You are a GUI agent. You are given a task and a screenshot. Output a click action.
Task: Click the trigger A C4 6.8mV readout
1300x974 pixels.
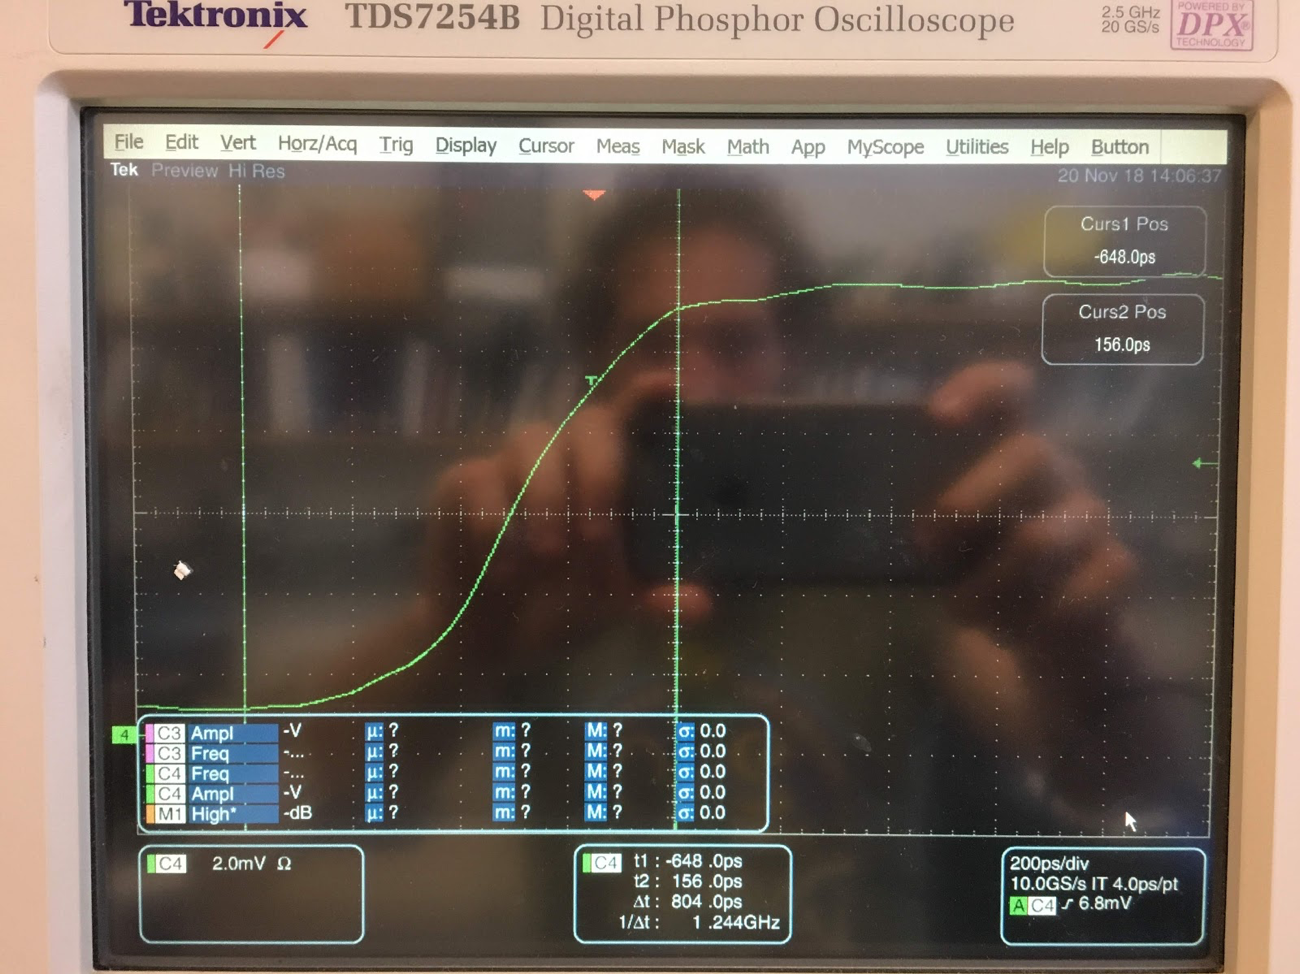(x=1071, y=904)
